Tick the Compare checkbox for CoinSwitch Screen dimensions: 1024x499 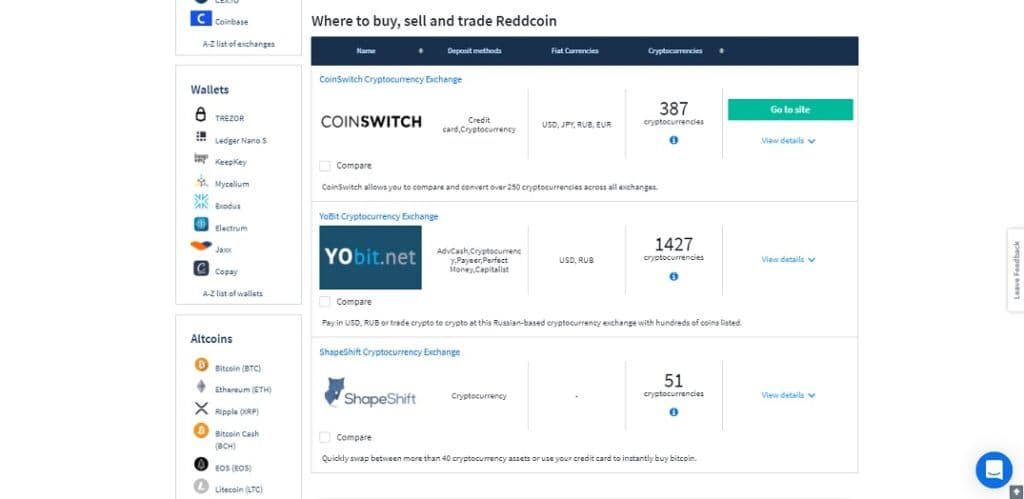tap(325, 166)
